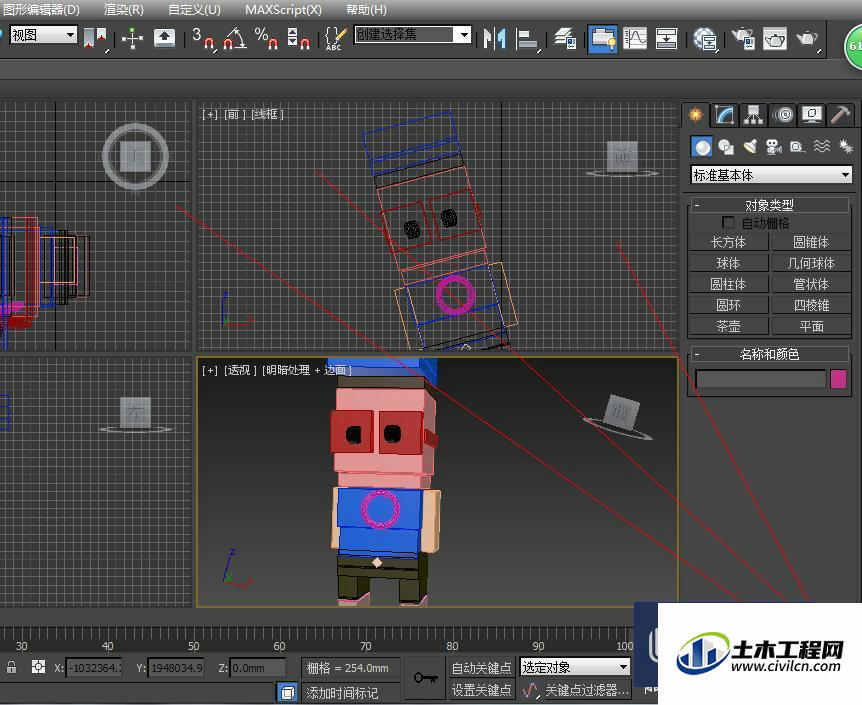Click frame 70 on the timeline
This screenshot has height=705, width=862.
[366, 646]
